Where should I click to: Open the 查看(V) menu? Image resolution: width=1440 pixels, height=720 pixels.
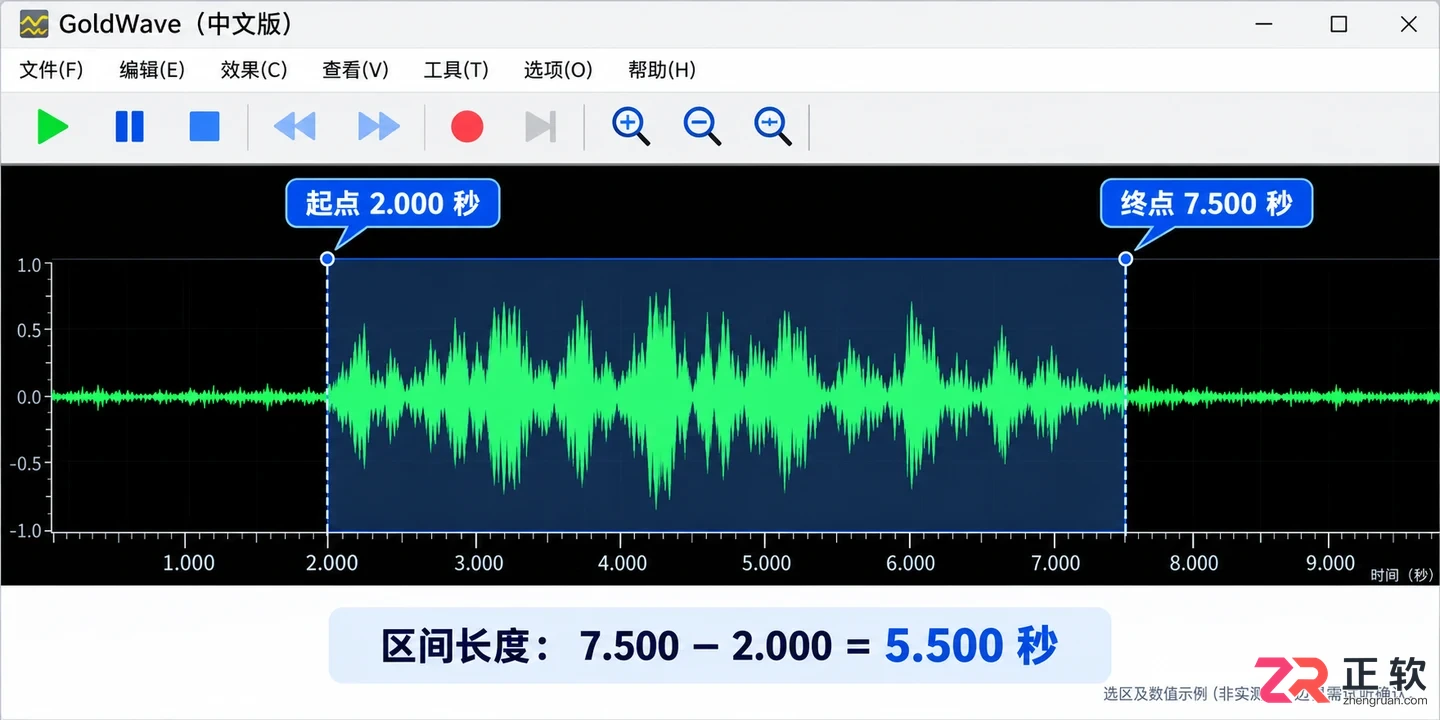coord(355,70)
